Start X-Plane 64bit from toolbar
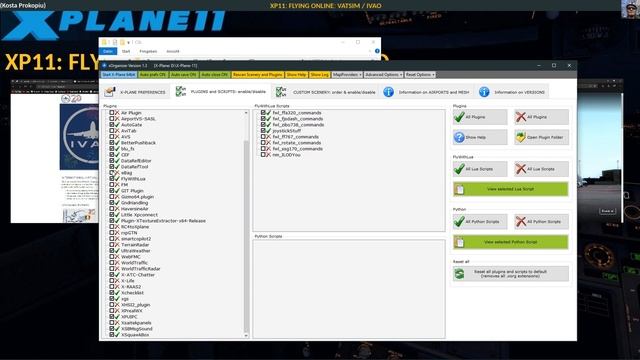Viewport: 640px width, 360px height. (118, 75)
